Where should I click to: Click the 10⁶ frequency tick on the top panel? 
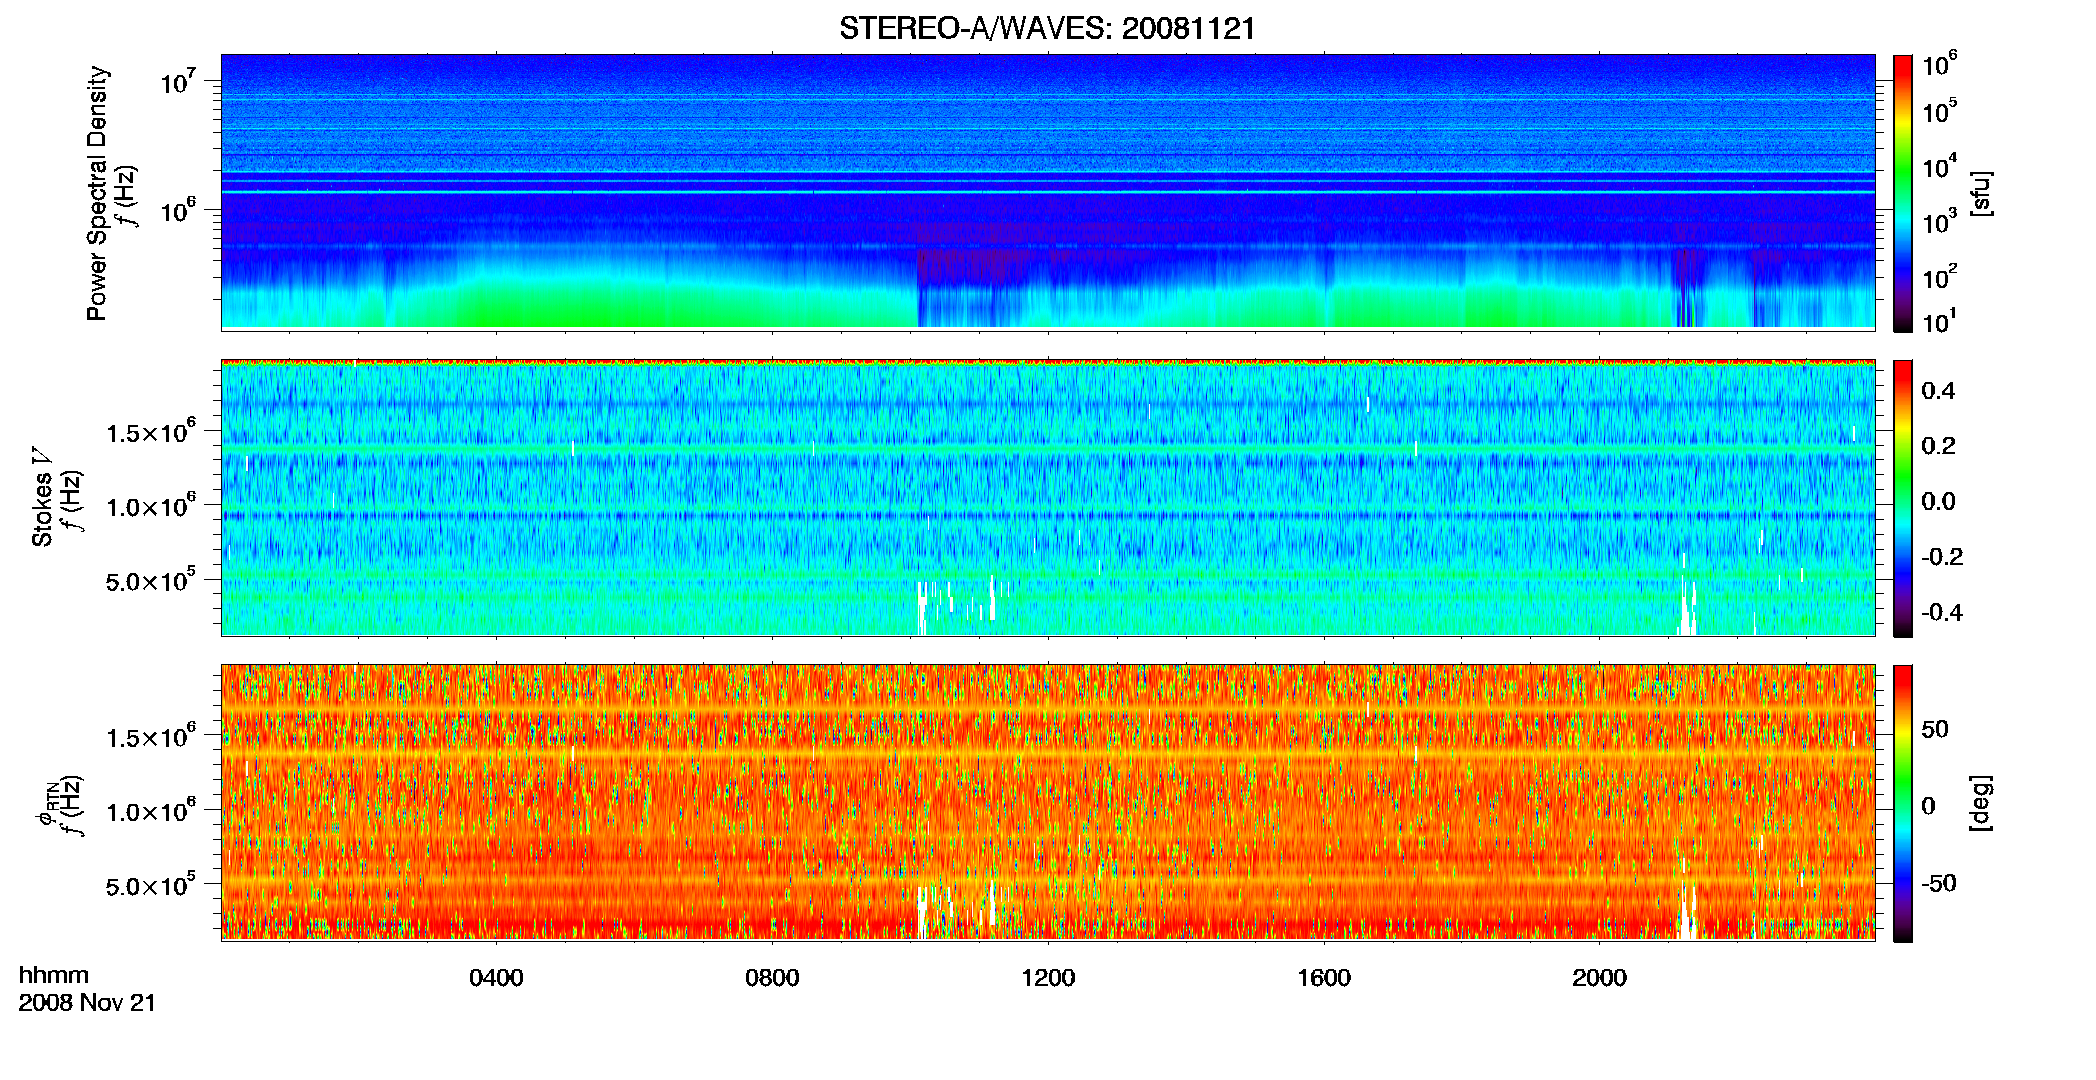coord(178,208)
